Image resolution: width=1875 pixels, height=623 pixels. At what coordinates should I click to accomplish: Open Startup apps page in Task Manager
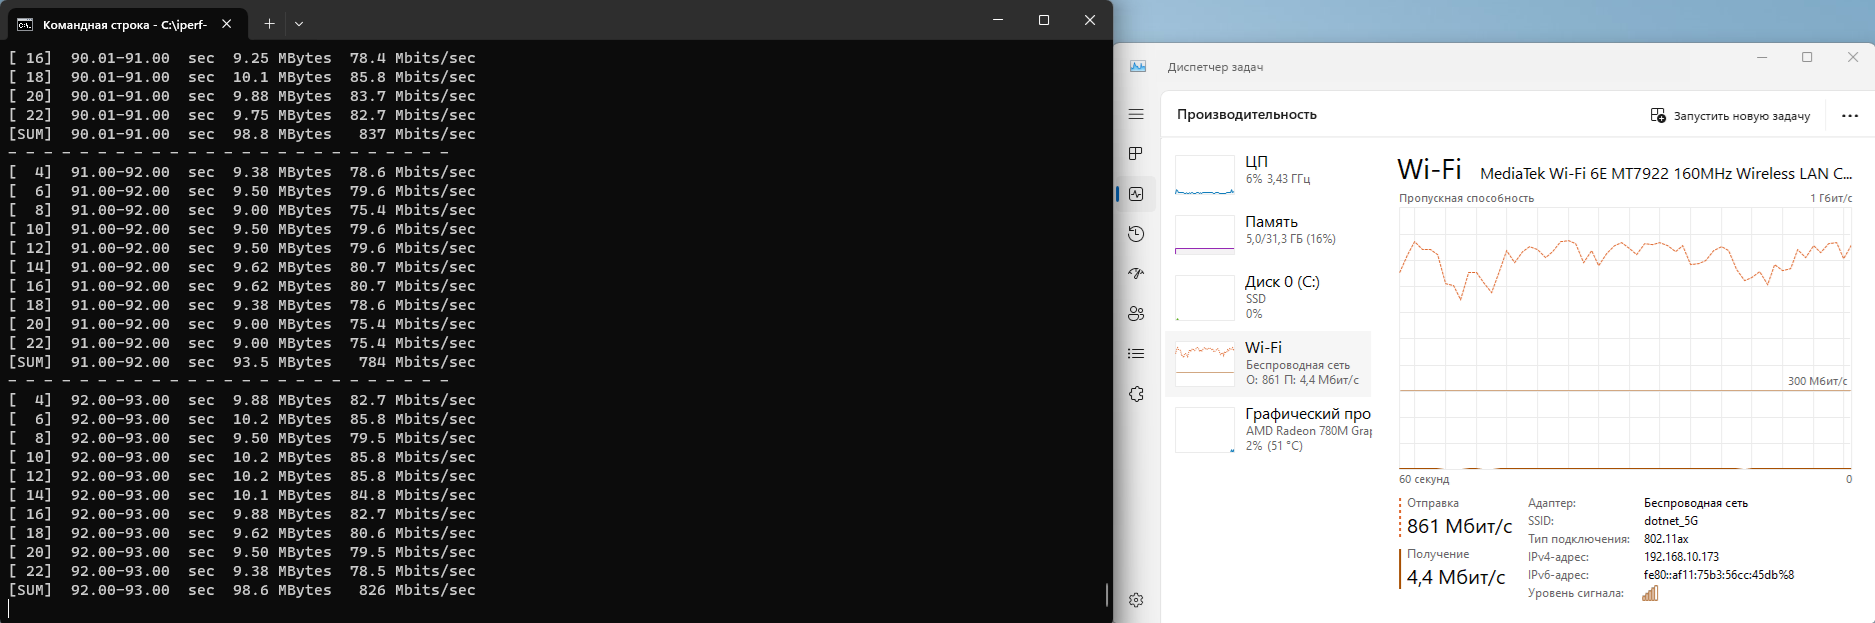click(x=1136, y=273)
